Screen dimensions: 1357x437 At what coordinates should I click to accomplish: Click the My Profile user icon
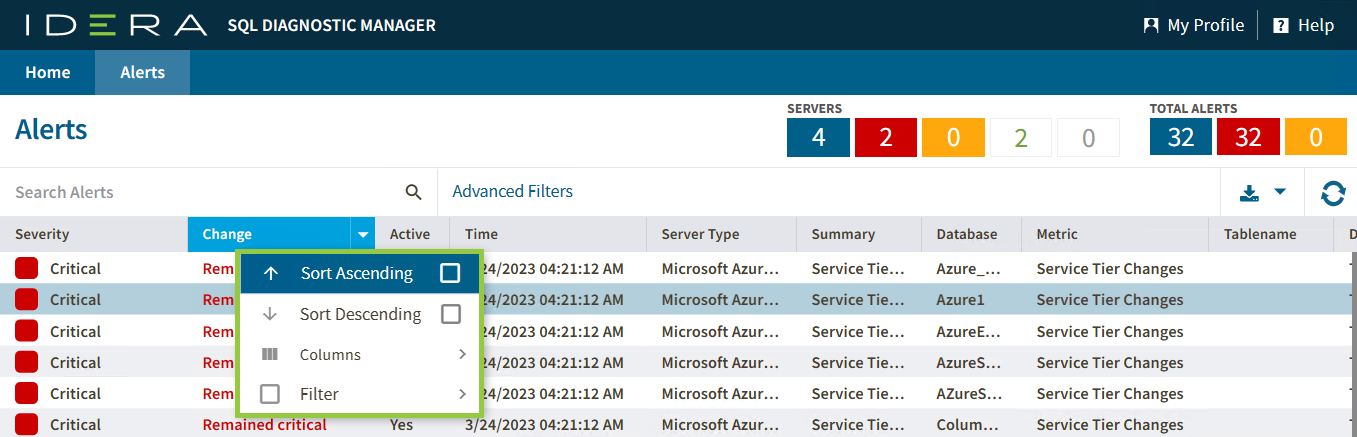pyautogui.click(x=1151, y=25)
